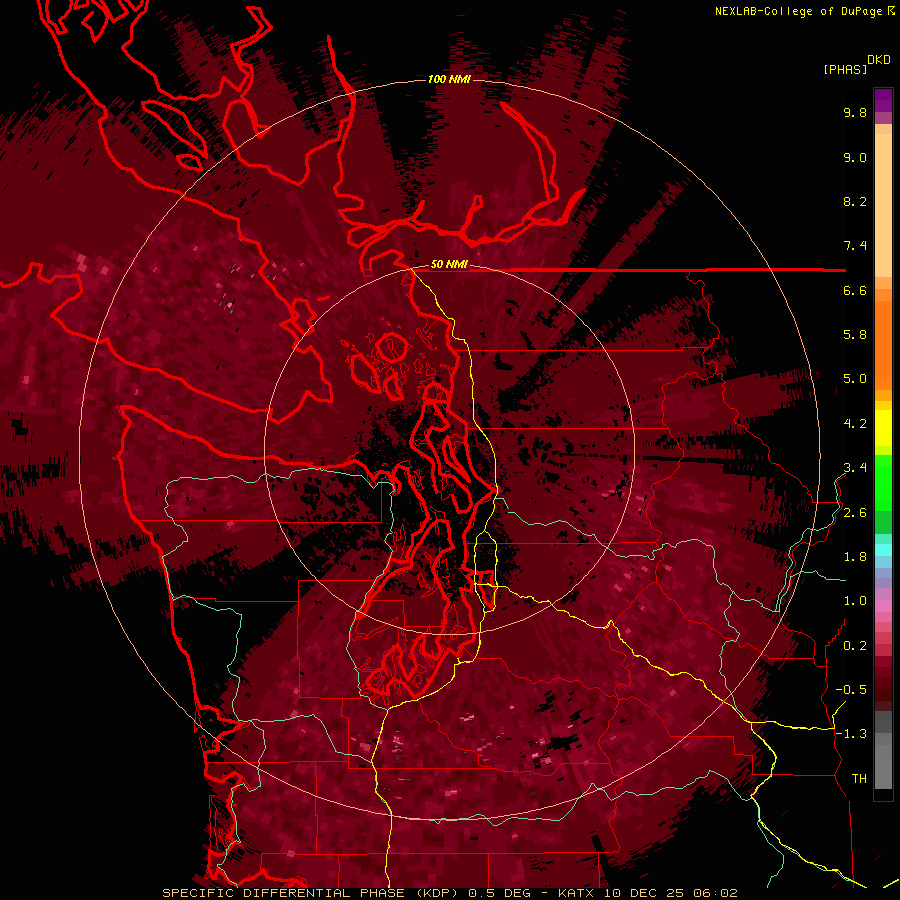Screen dimensions: 900x900
Task: Click the TH threshold label in the legend
Action: (859, 779)
